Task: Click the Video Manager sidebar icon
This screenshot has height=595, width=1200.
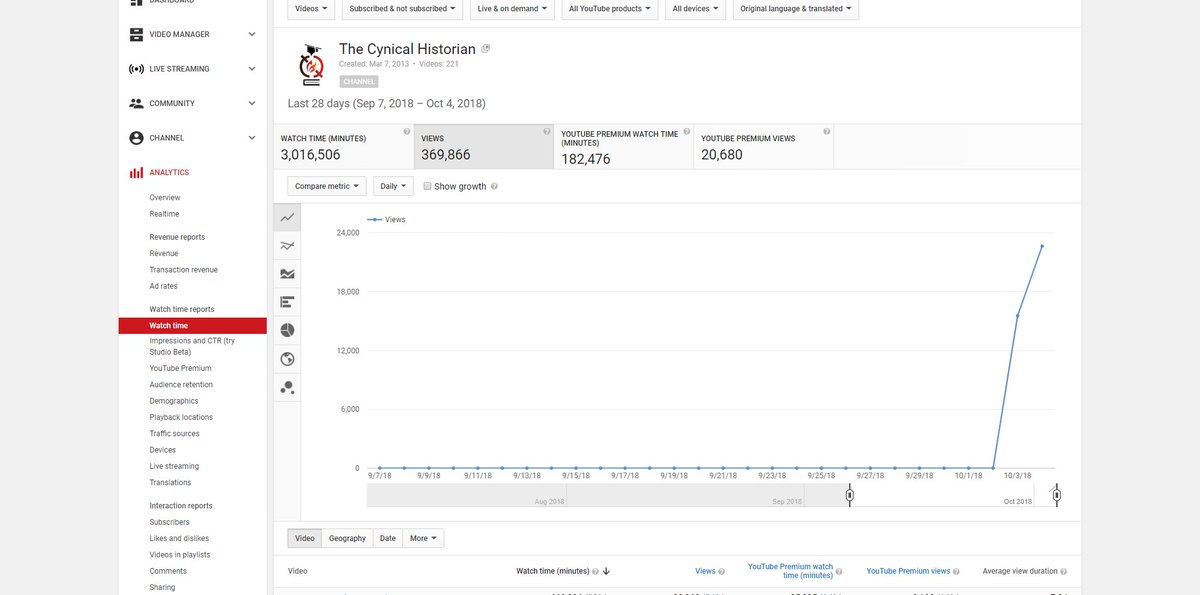Action: coord(136,34)
